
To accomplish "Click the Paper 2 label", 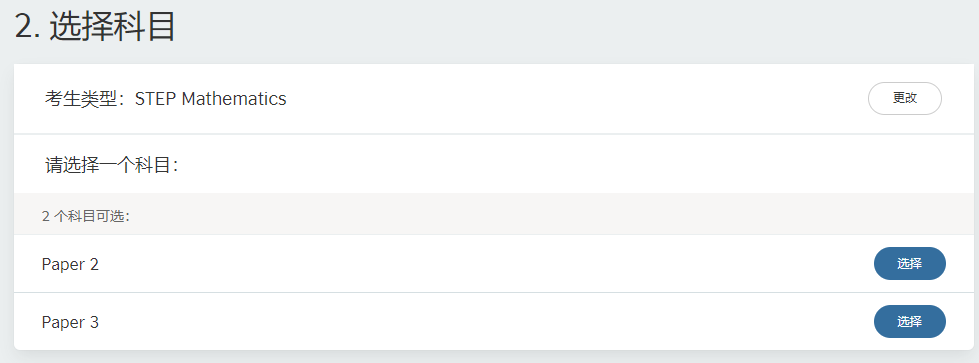I will click(70, 264).
